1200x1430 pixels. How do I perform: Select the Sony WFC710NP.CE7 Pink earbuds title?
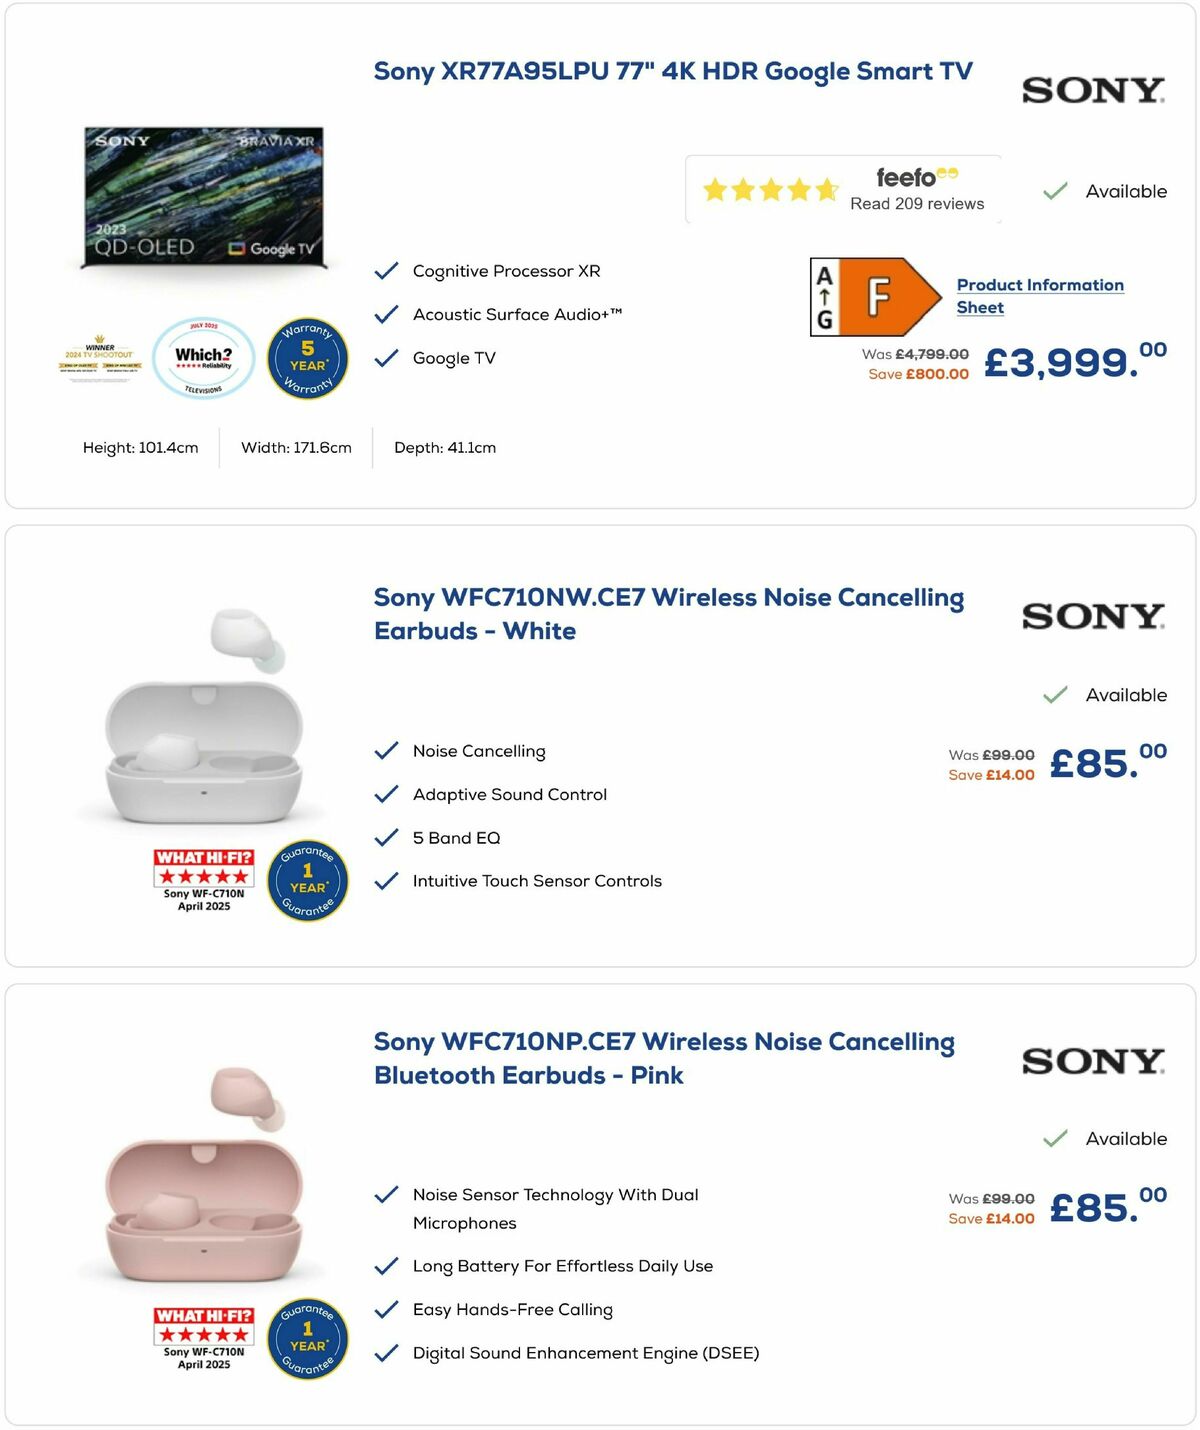(x=663, y=1058)
